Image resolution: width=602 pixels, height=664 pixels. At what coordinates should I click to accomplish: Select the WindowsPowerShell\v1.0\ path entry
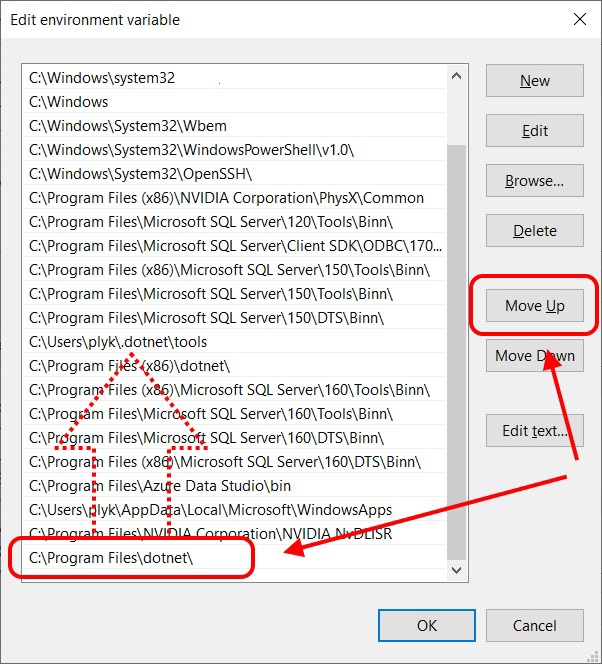click(x=235, y=149)
